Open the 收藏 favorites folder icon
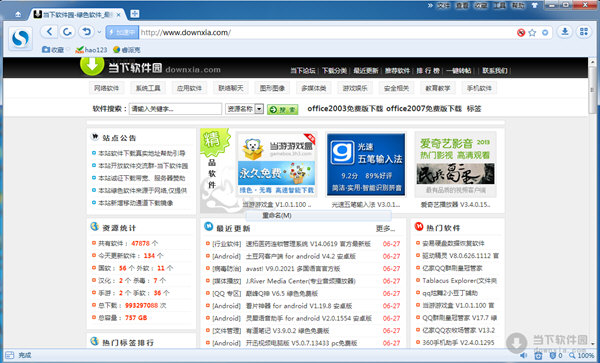The height and width of the screenshot is (363, 600). 46,50
